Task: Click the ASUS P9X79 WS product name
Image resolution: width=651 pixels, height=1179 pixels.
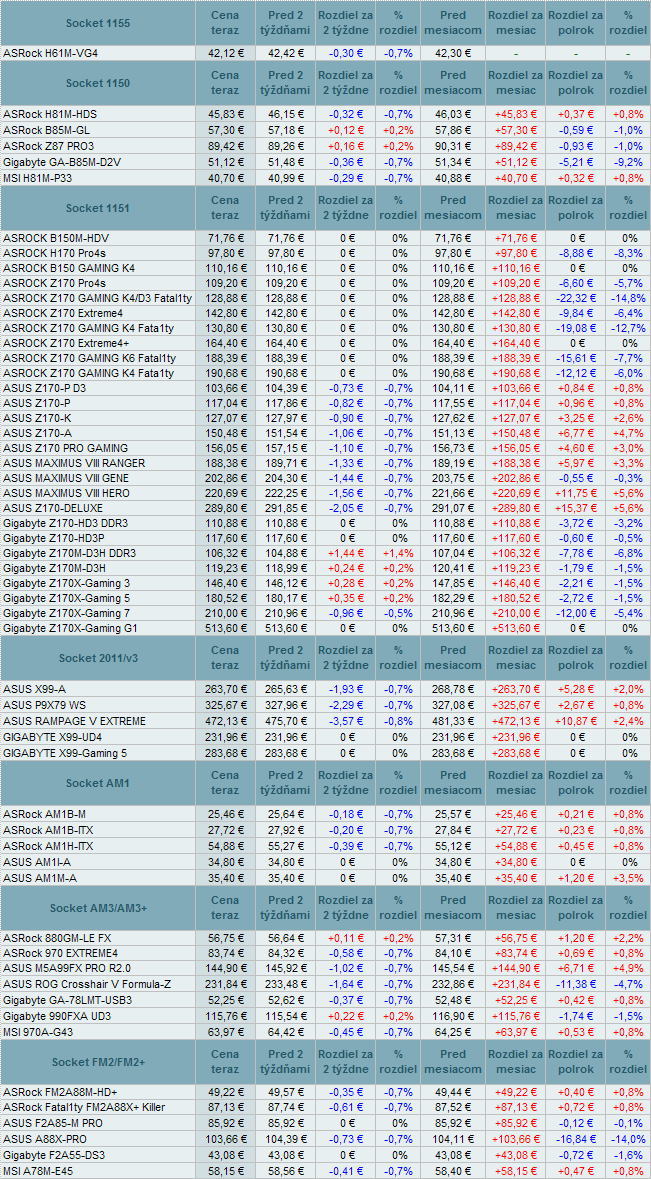Action: tap(46, 705)
